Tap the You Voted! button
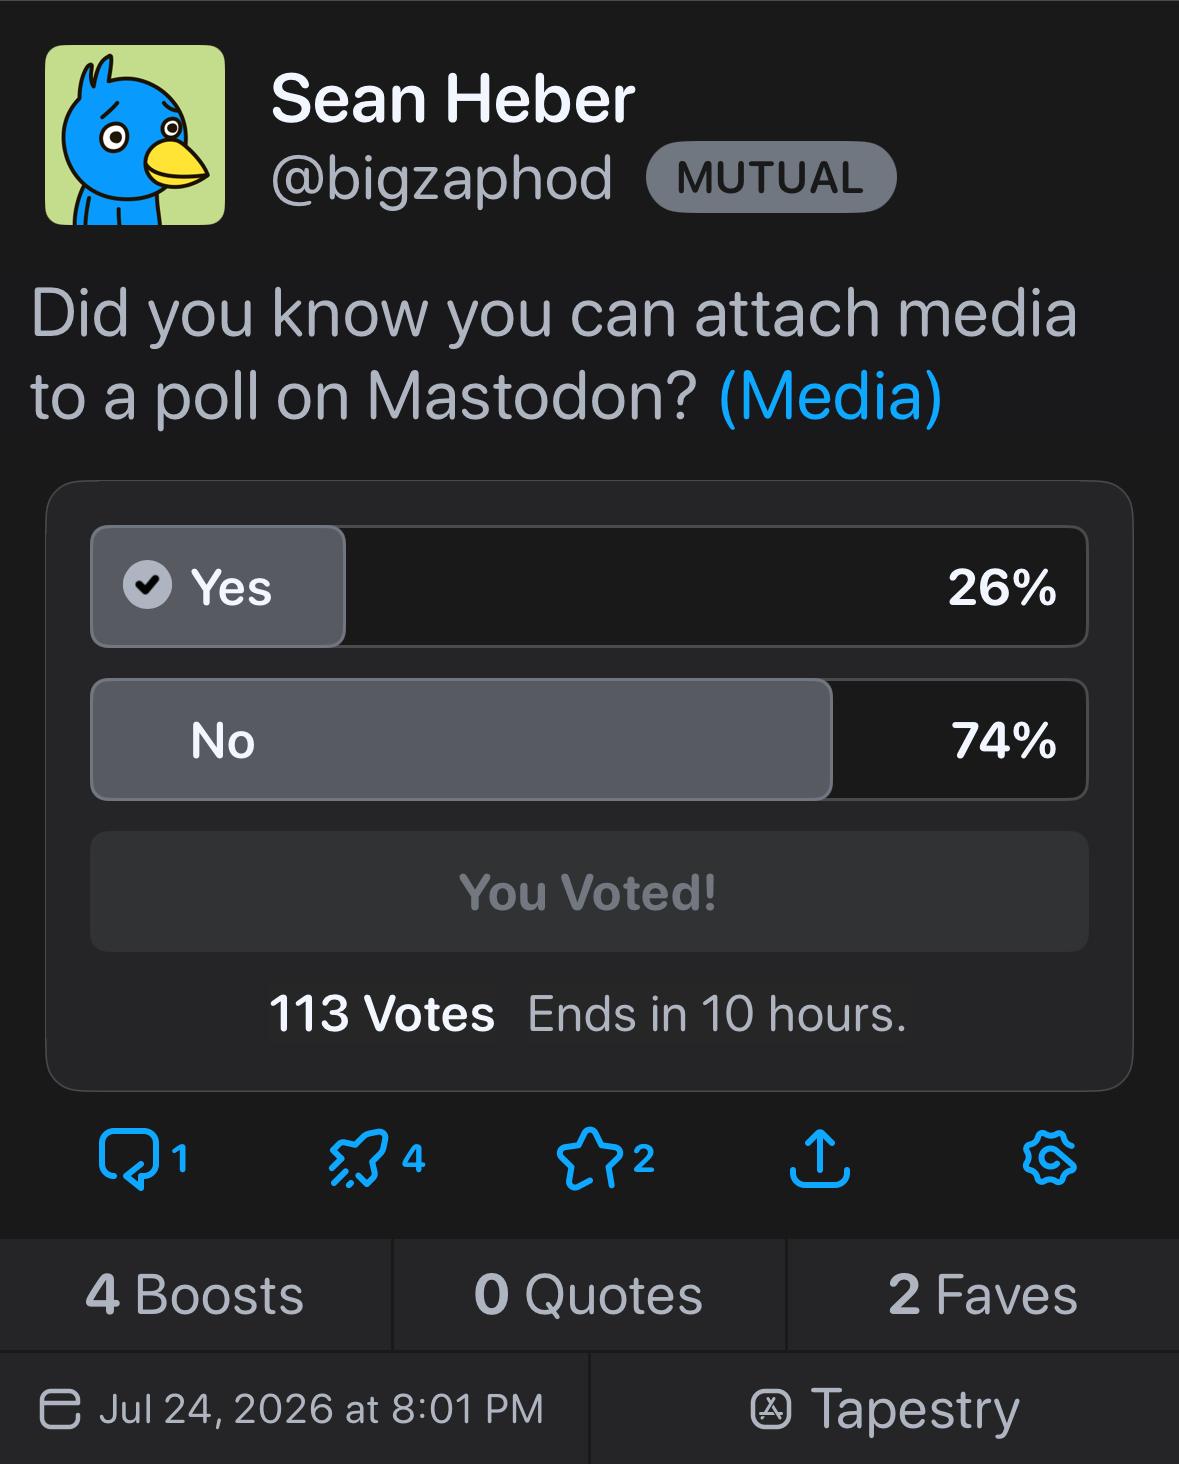Screen dimensions: 1179x1464 coord(589,892)
